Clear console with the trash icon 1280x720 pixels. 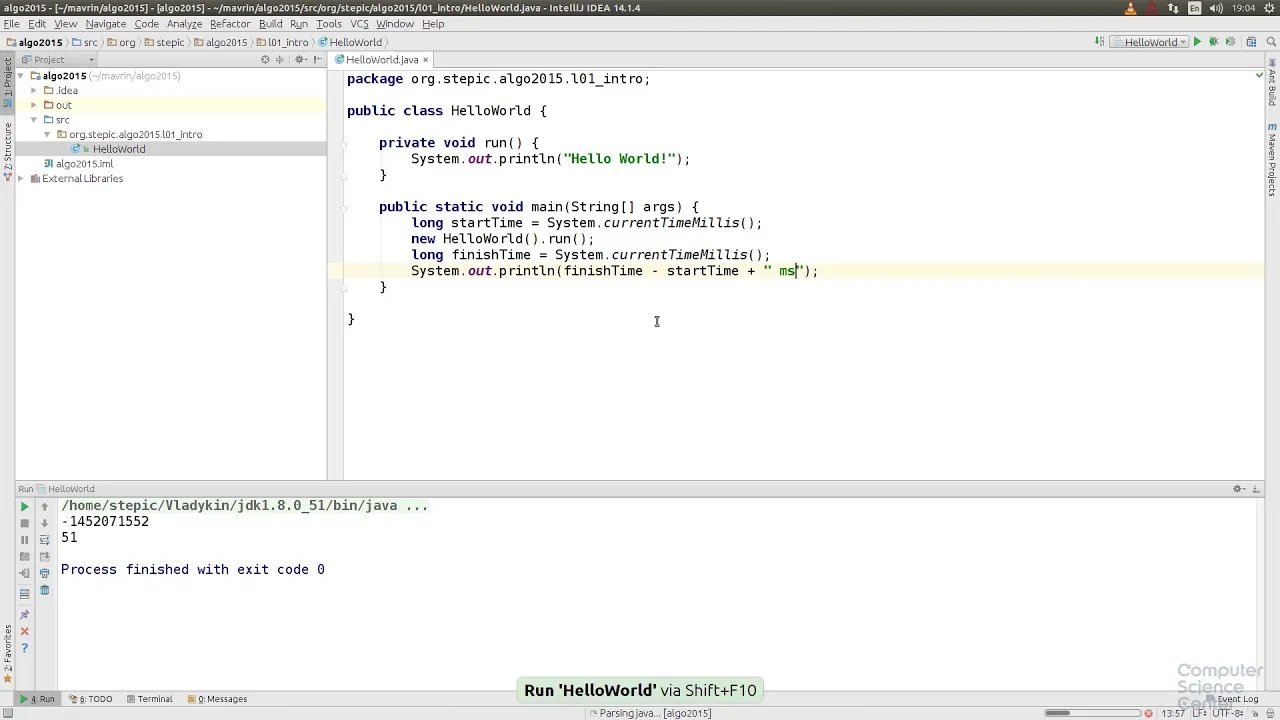(x=44, y=590)
